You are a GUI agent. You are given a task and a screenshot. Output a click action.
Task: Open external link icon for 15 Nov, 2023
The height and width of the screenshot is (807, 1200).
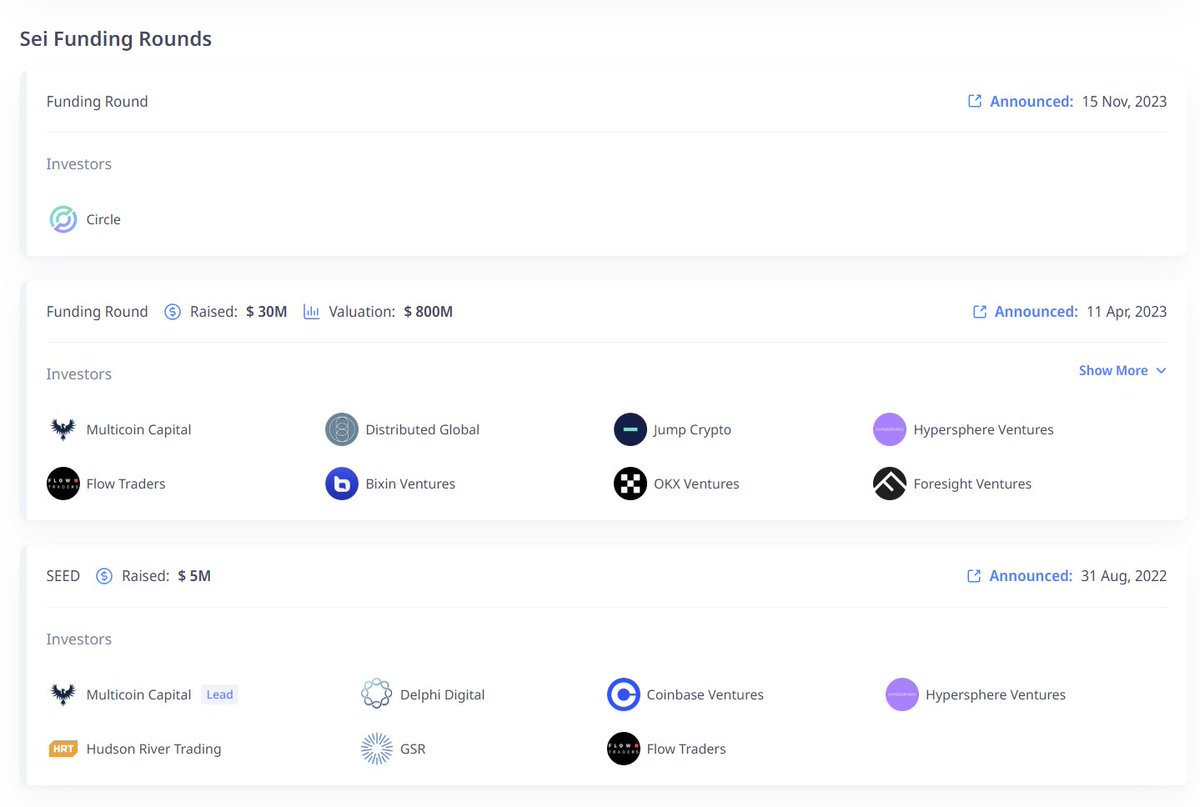(974, 101)
